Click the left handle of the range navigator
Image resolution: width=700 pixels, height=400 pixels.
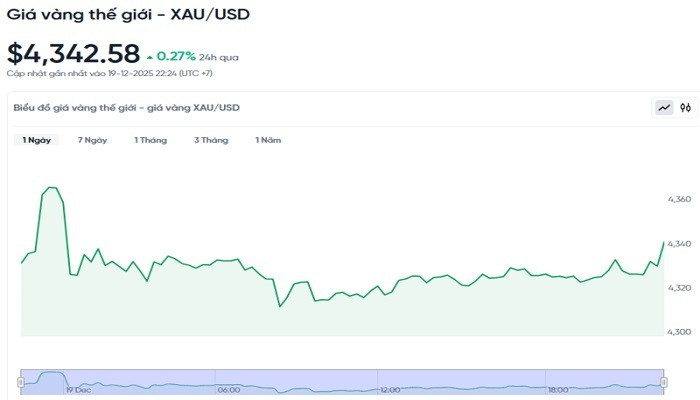(x=21, y=381)
